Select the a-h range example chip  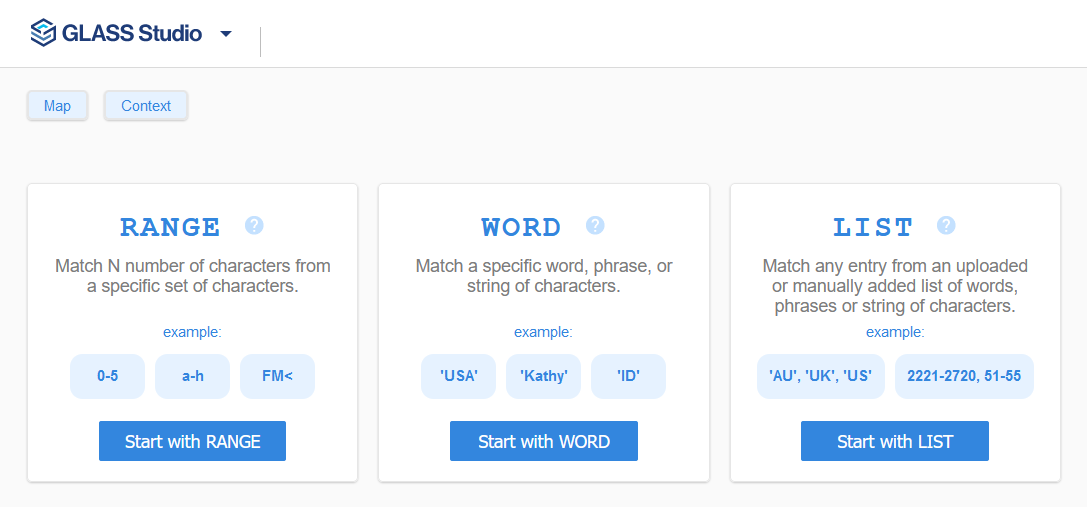[192, 377]
